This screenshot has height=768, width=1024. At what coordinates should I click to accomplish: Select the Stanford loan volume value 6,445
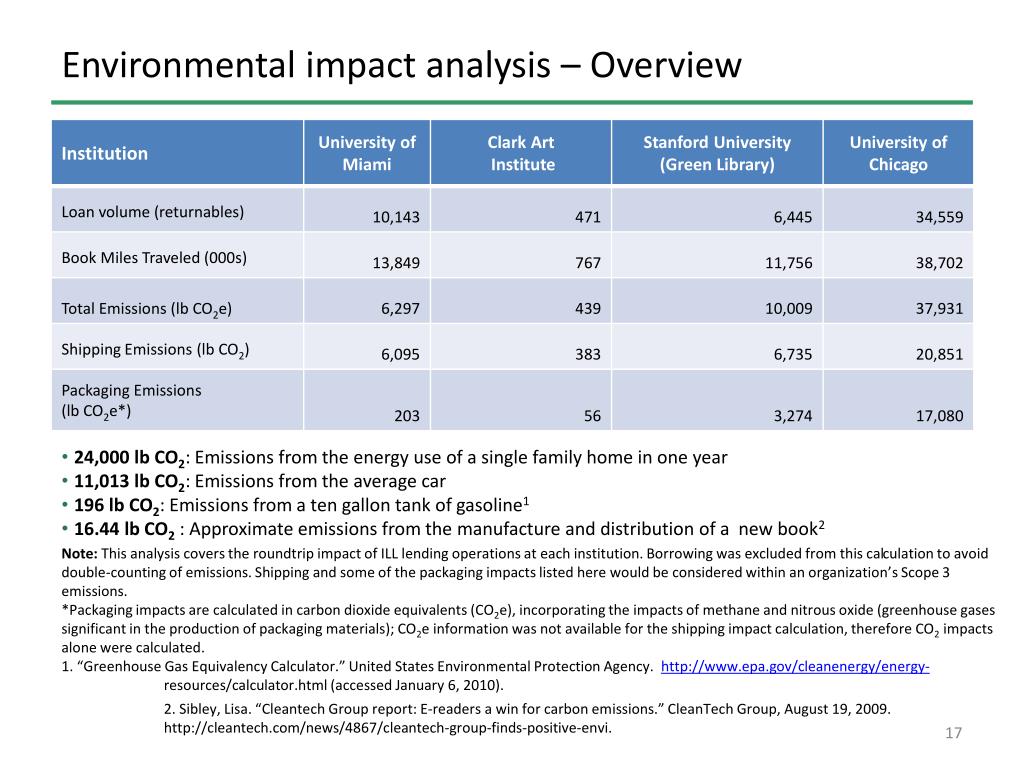coord(793,217)
